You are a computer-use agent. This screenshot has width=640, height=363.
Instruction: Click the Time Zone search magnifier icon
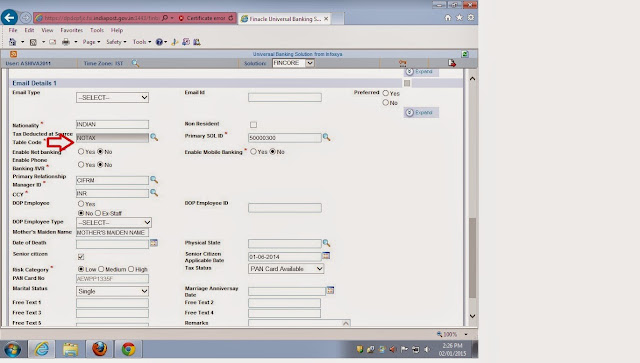point(135,63)
